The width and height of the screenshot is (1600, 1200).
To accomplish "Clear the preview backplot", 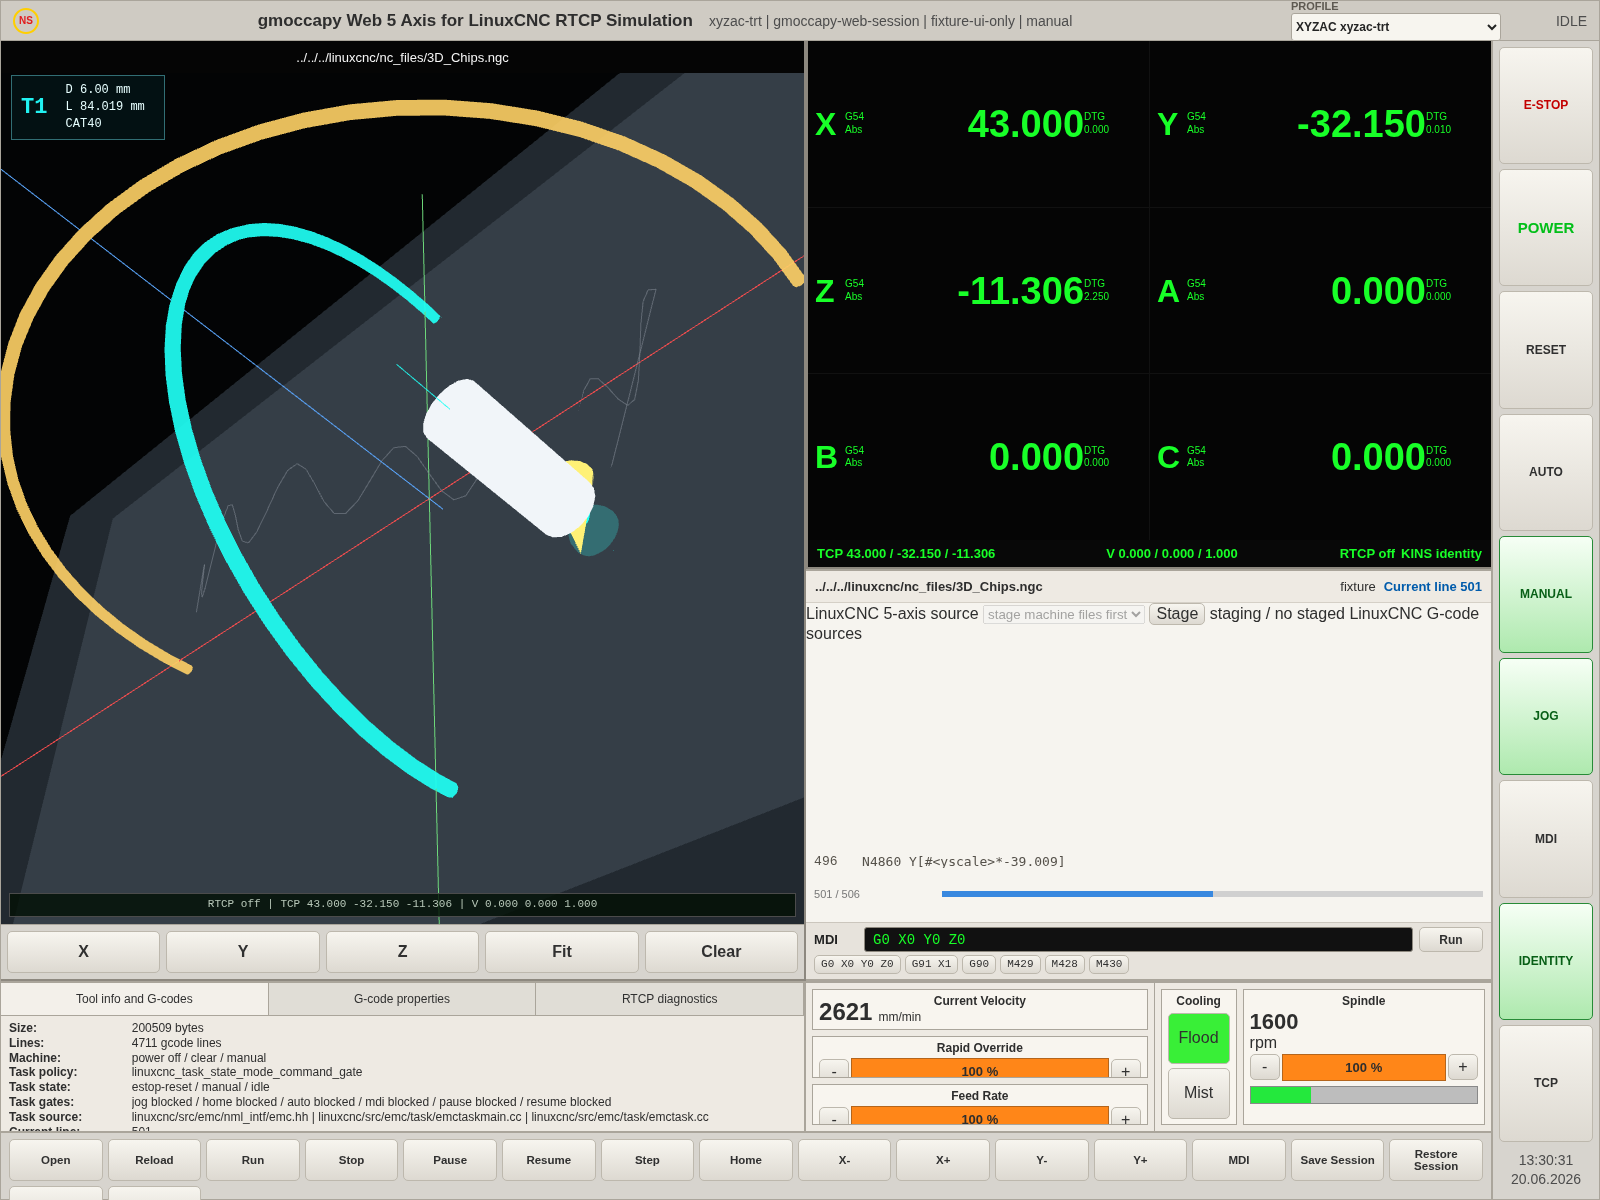I will coord(721,952).
